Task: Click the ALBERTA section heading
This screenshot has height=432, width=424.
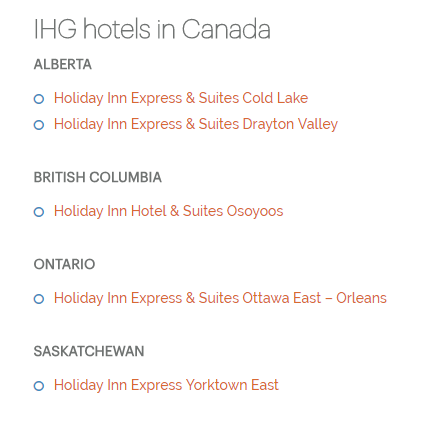Action: pos(63,64)
